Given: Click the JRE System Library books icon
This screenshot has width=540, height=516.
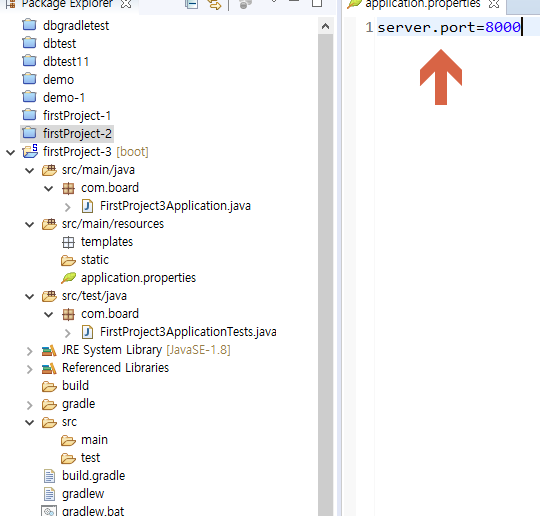Looking at the screenshot, I should click(49, 350).
